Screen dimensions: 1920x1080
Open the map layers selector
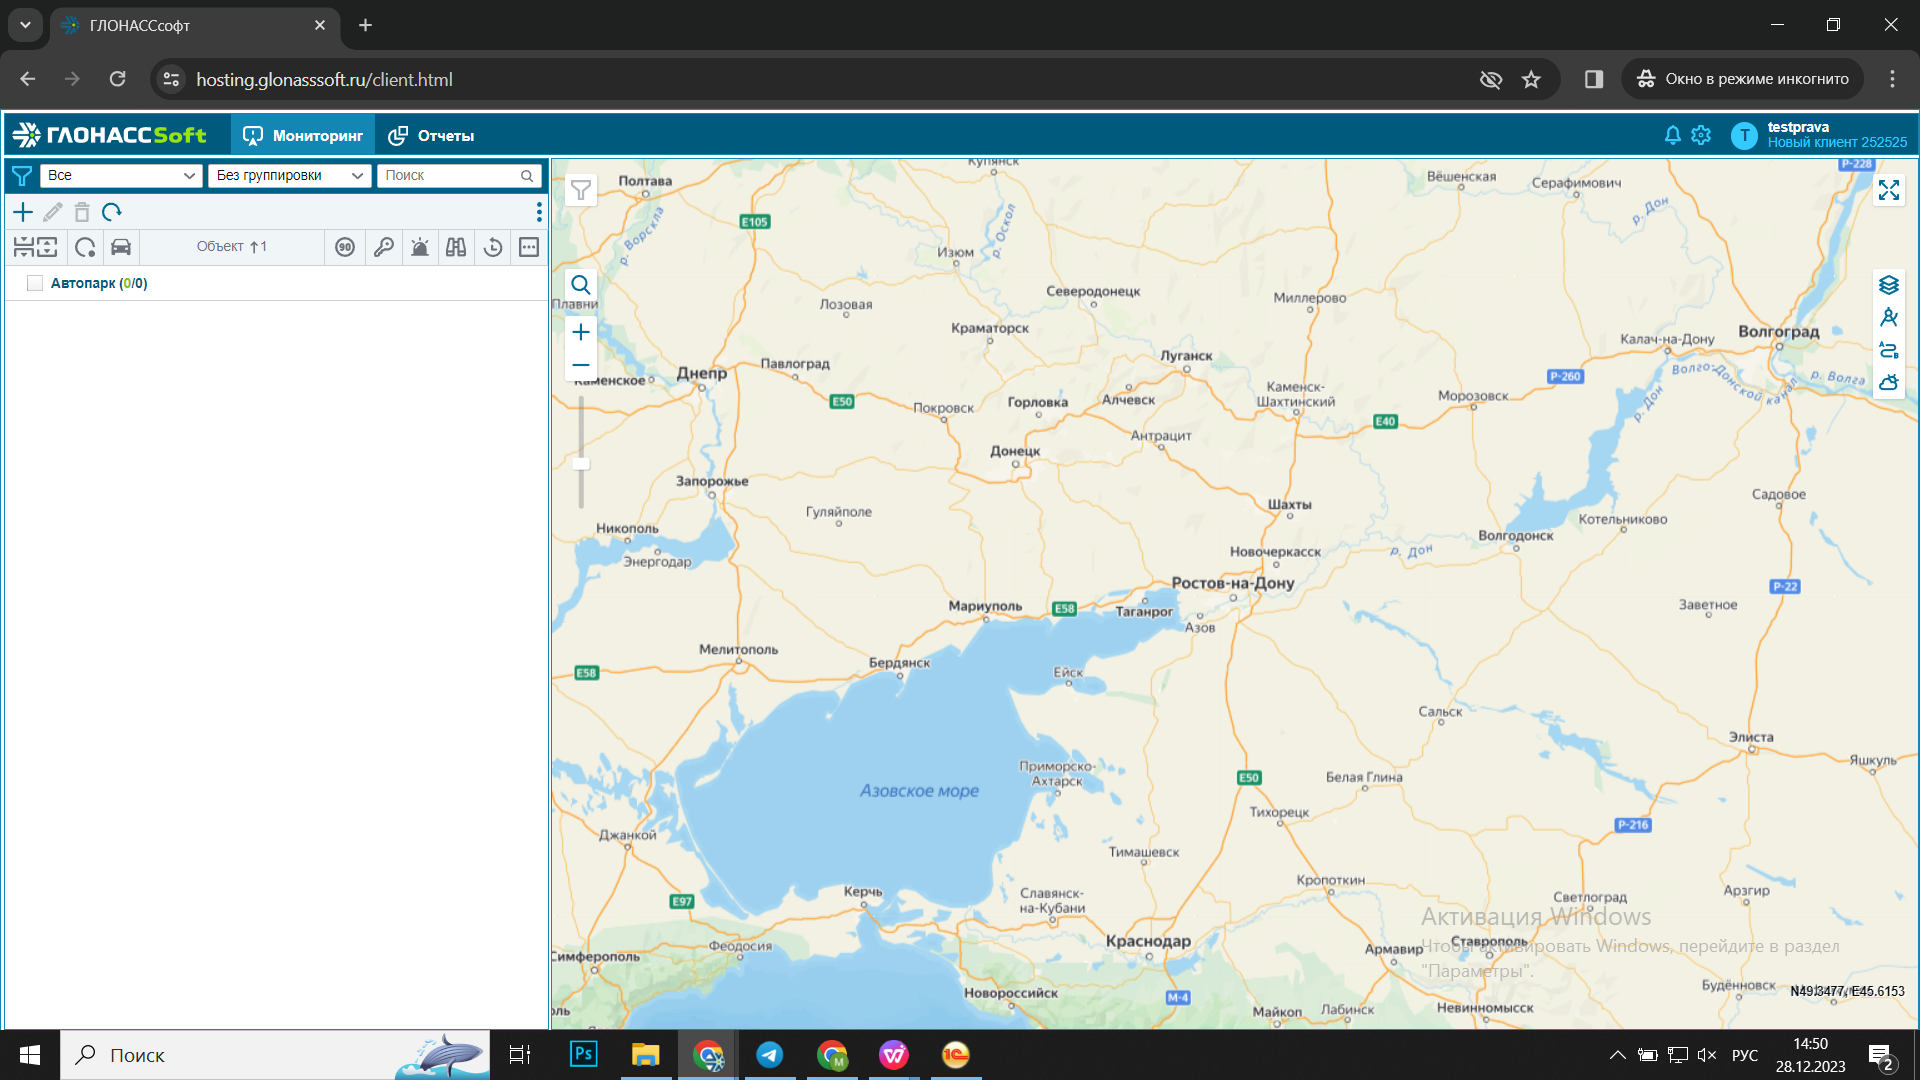point(1888,285)
